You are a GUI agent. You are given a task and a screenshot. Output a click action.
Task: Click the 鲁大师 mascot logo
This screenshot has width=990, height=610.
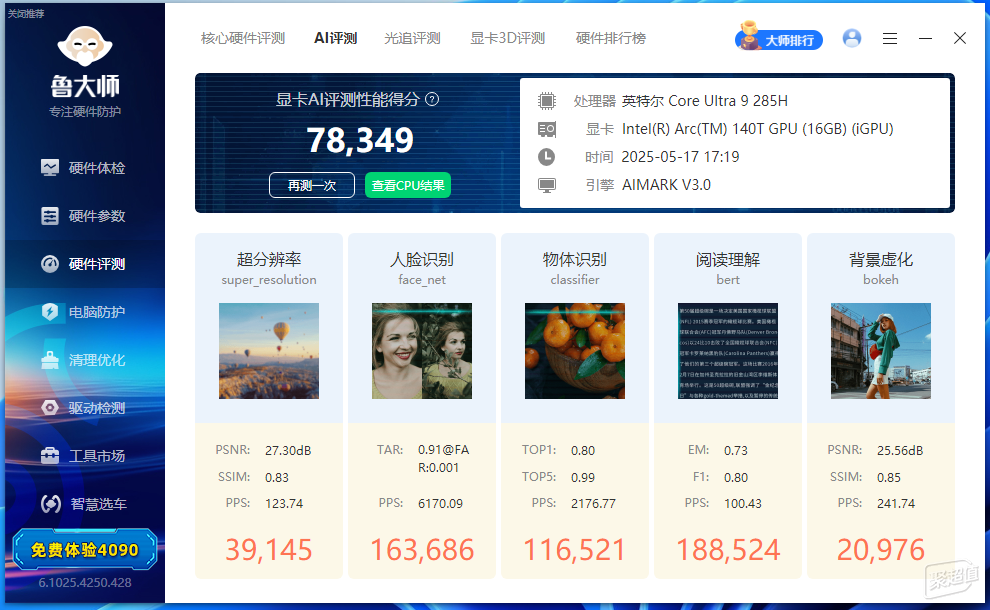click(x=85, y=46)
